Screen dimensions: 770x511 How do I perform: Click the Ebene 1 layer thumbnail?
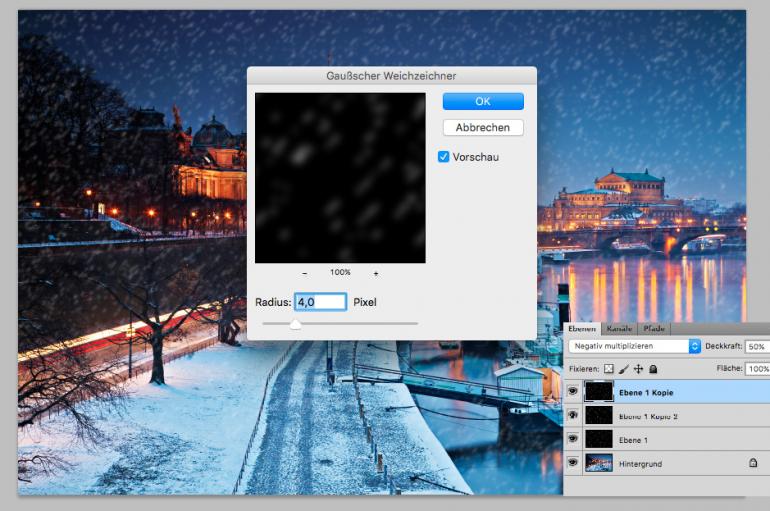600,440
